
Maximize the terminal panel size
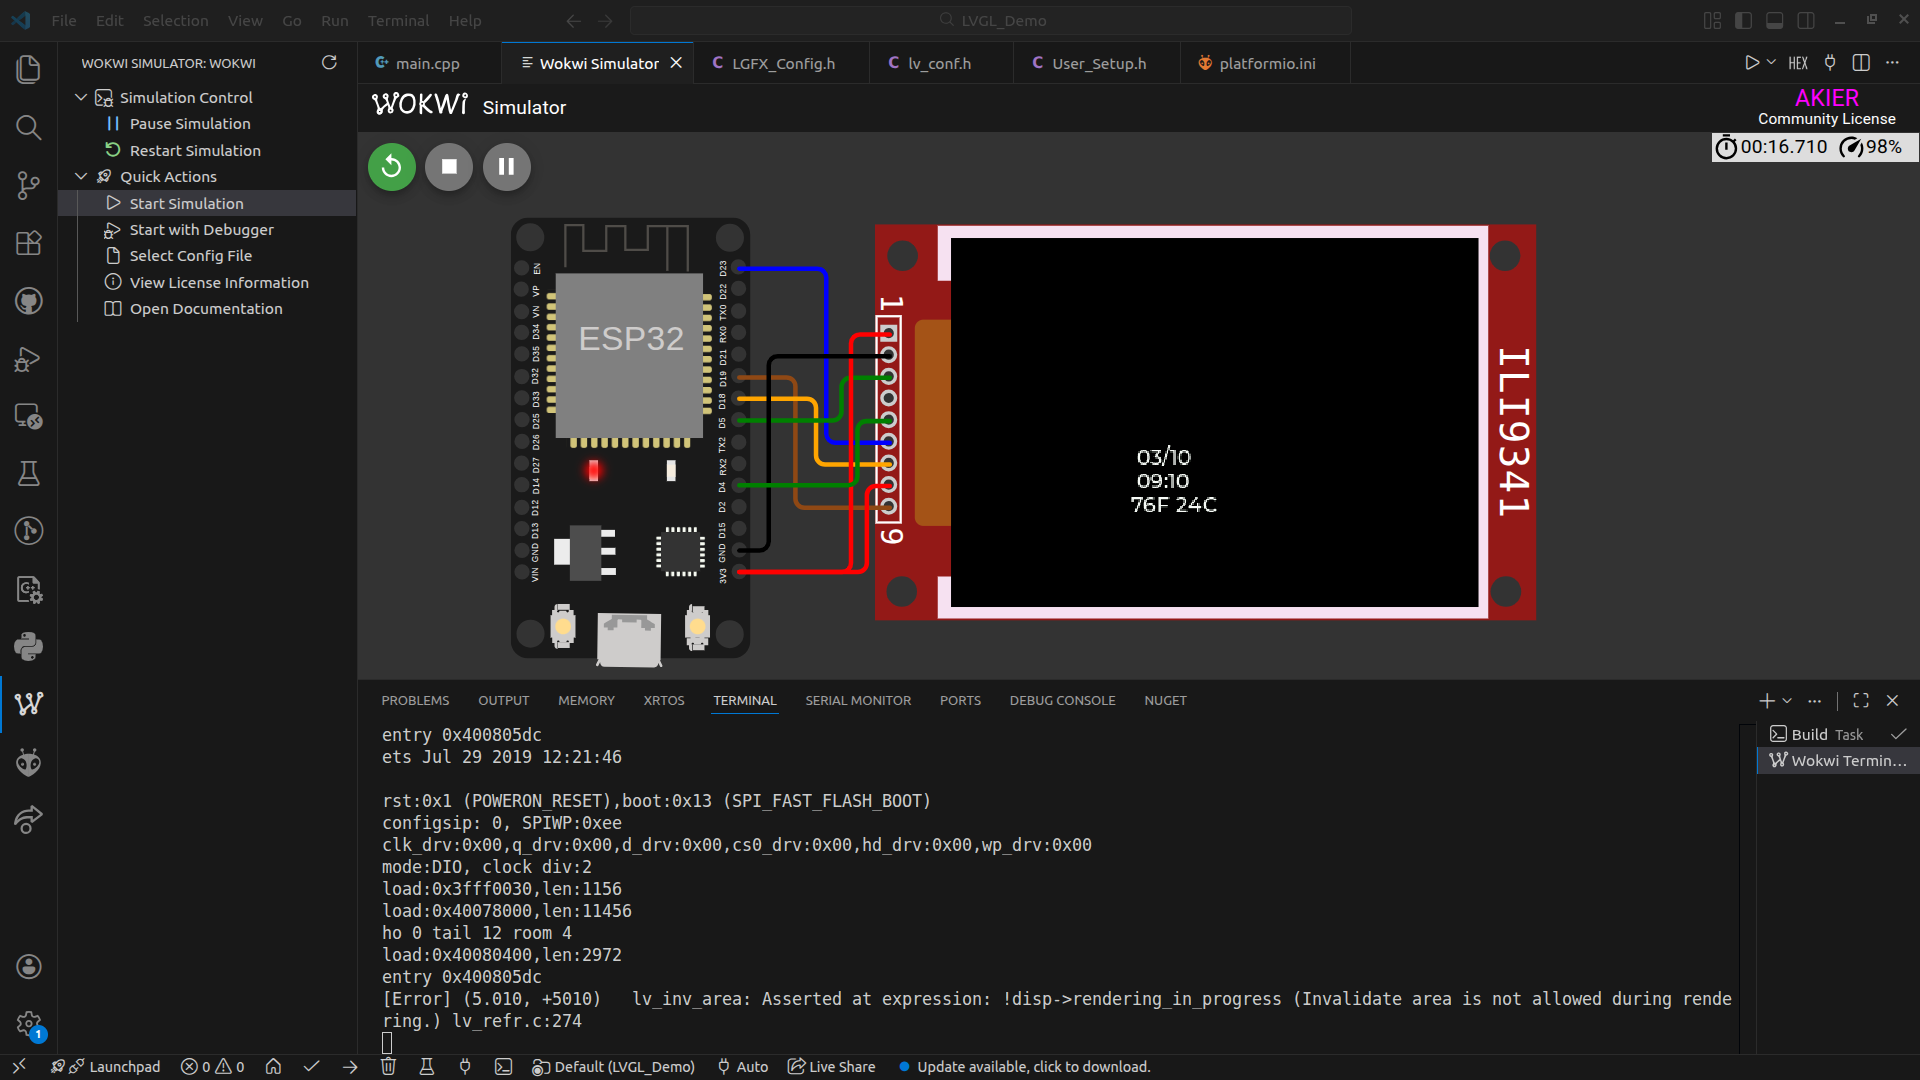[x=1861, y=701]
